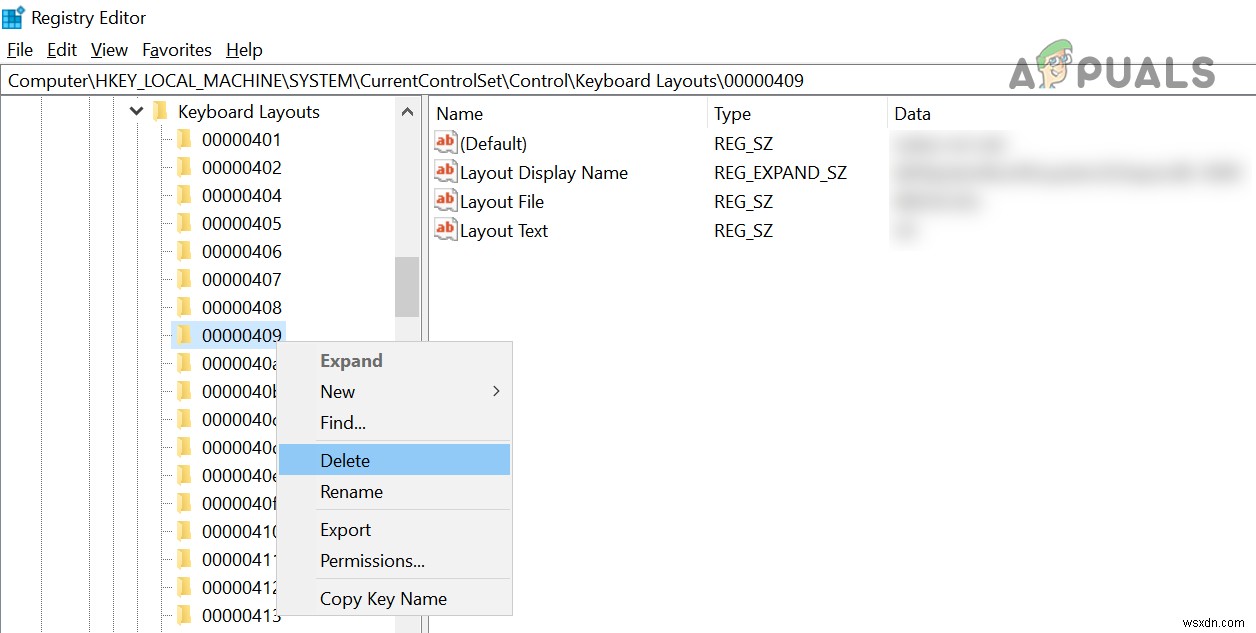Viewport: 1256px width, 633px height.
Task: Click the folder icon for key 00000404
Action: [x=184, y=196]
